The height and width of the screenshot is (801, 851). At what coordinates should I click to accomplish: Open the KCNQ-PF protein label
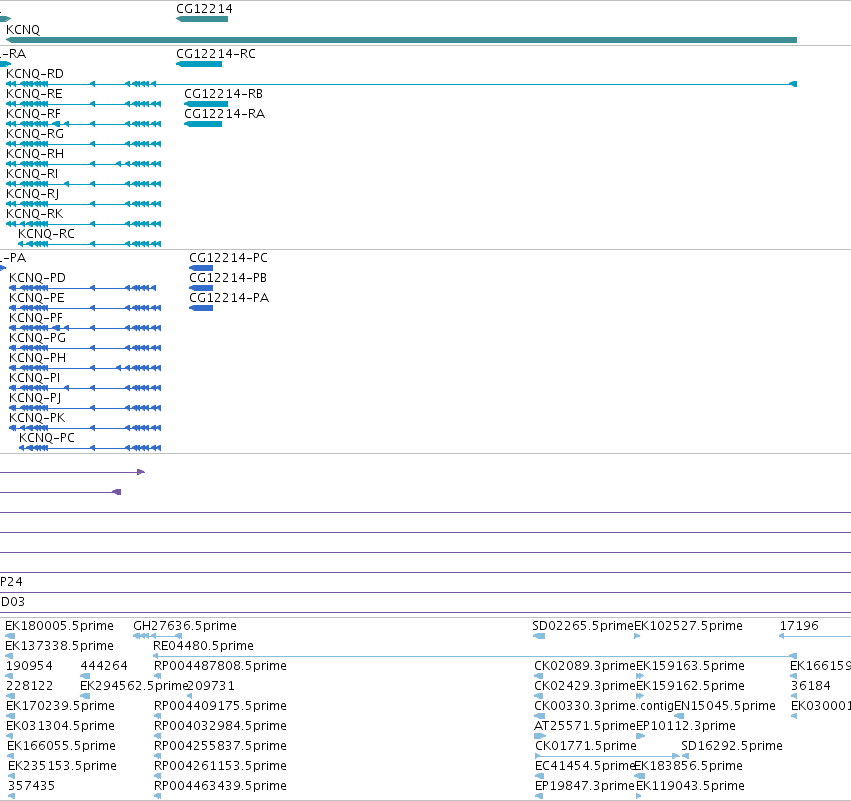[x=36, y=318]
